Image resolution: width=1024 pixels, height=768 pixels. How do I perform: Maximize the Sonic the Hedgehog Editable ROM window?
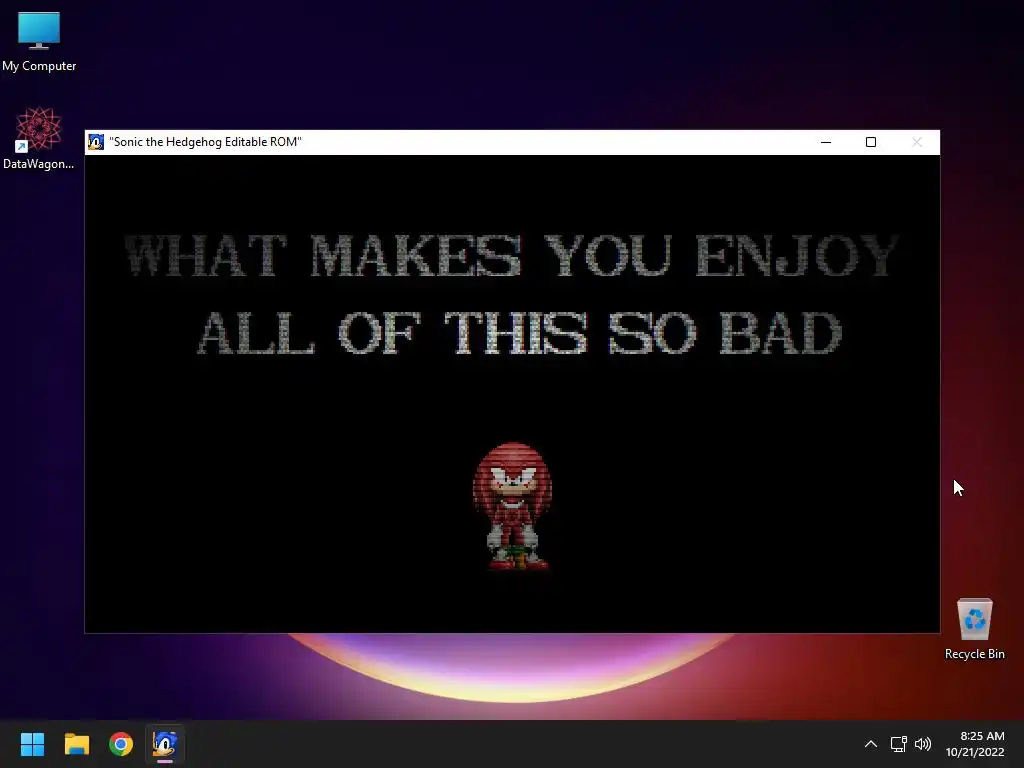(x=871, y=142)
